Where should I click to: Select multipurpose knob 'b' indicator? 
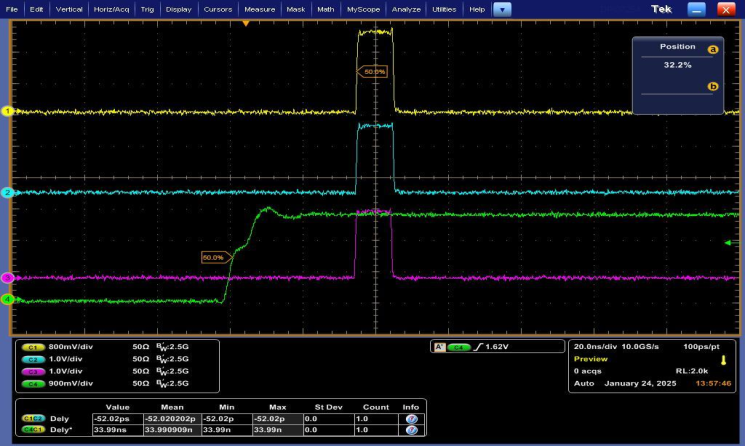pyautogui.click(x=713, y=87)
